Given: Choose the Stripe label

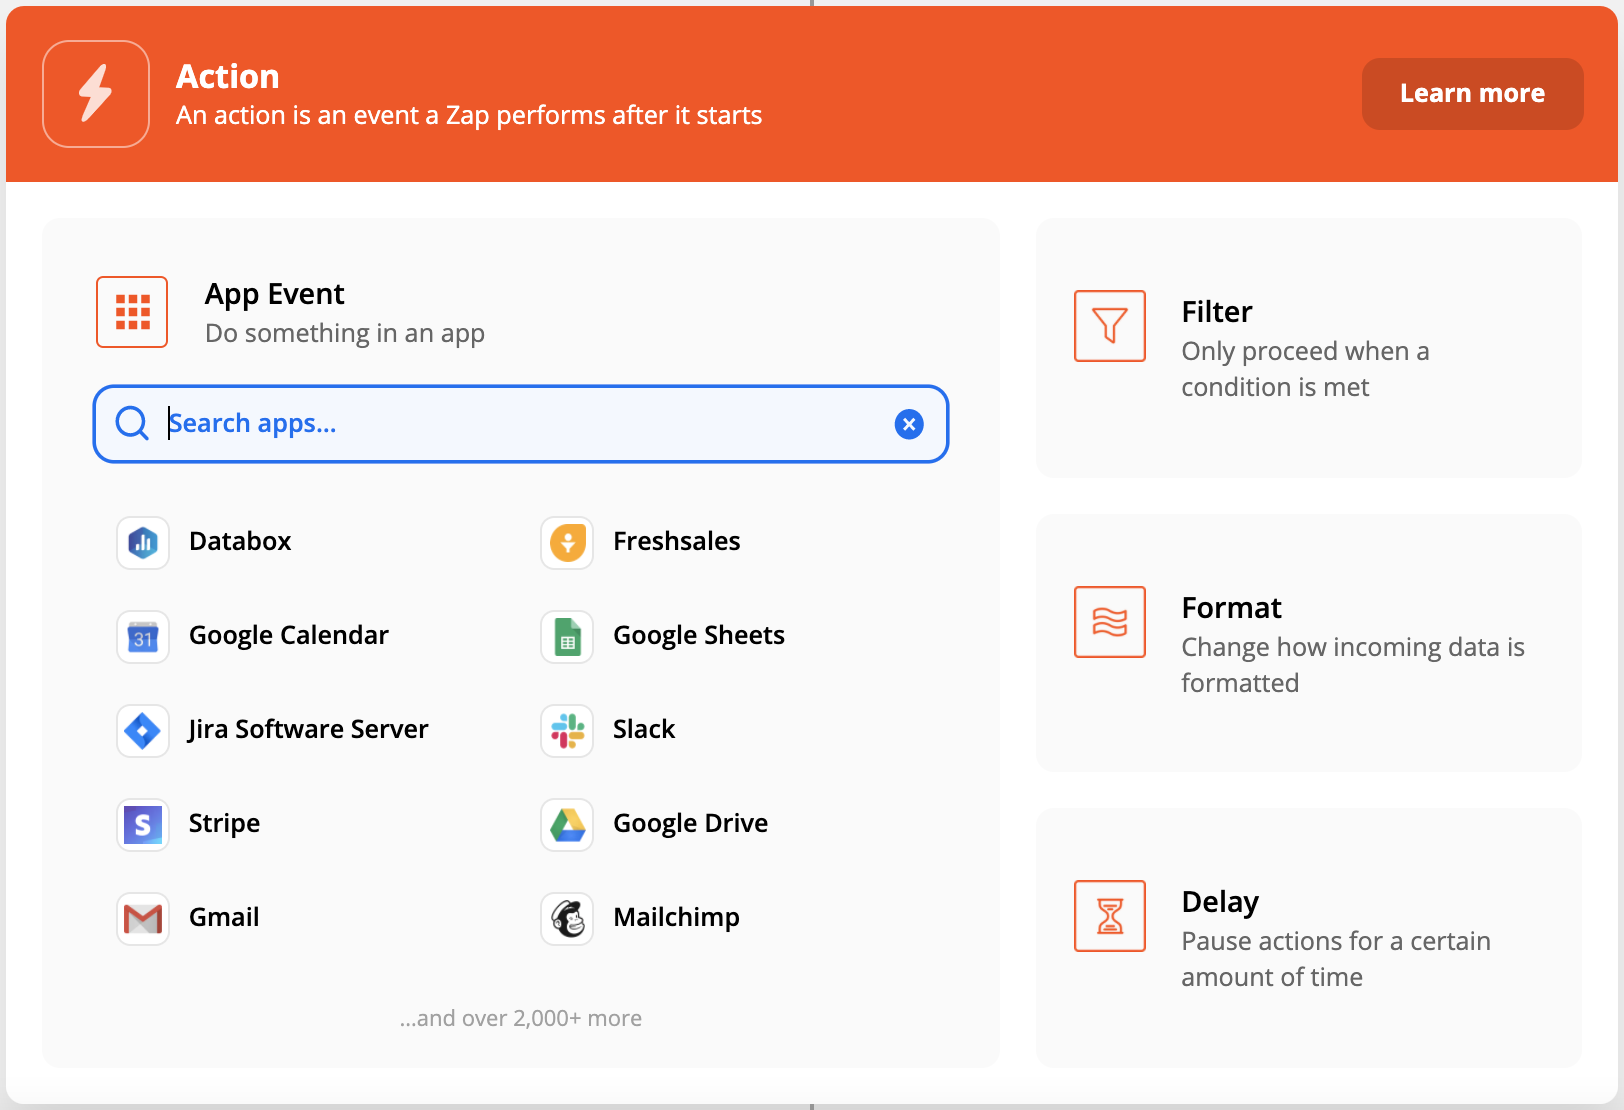Looking at the screenshot, I should (x=224, y=823).
